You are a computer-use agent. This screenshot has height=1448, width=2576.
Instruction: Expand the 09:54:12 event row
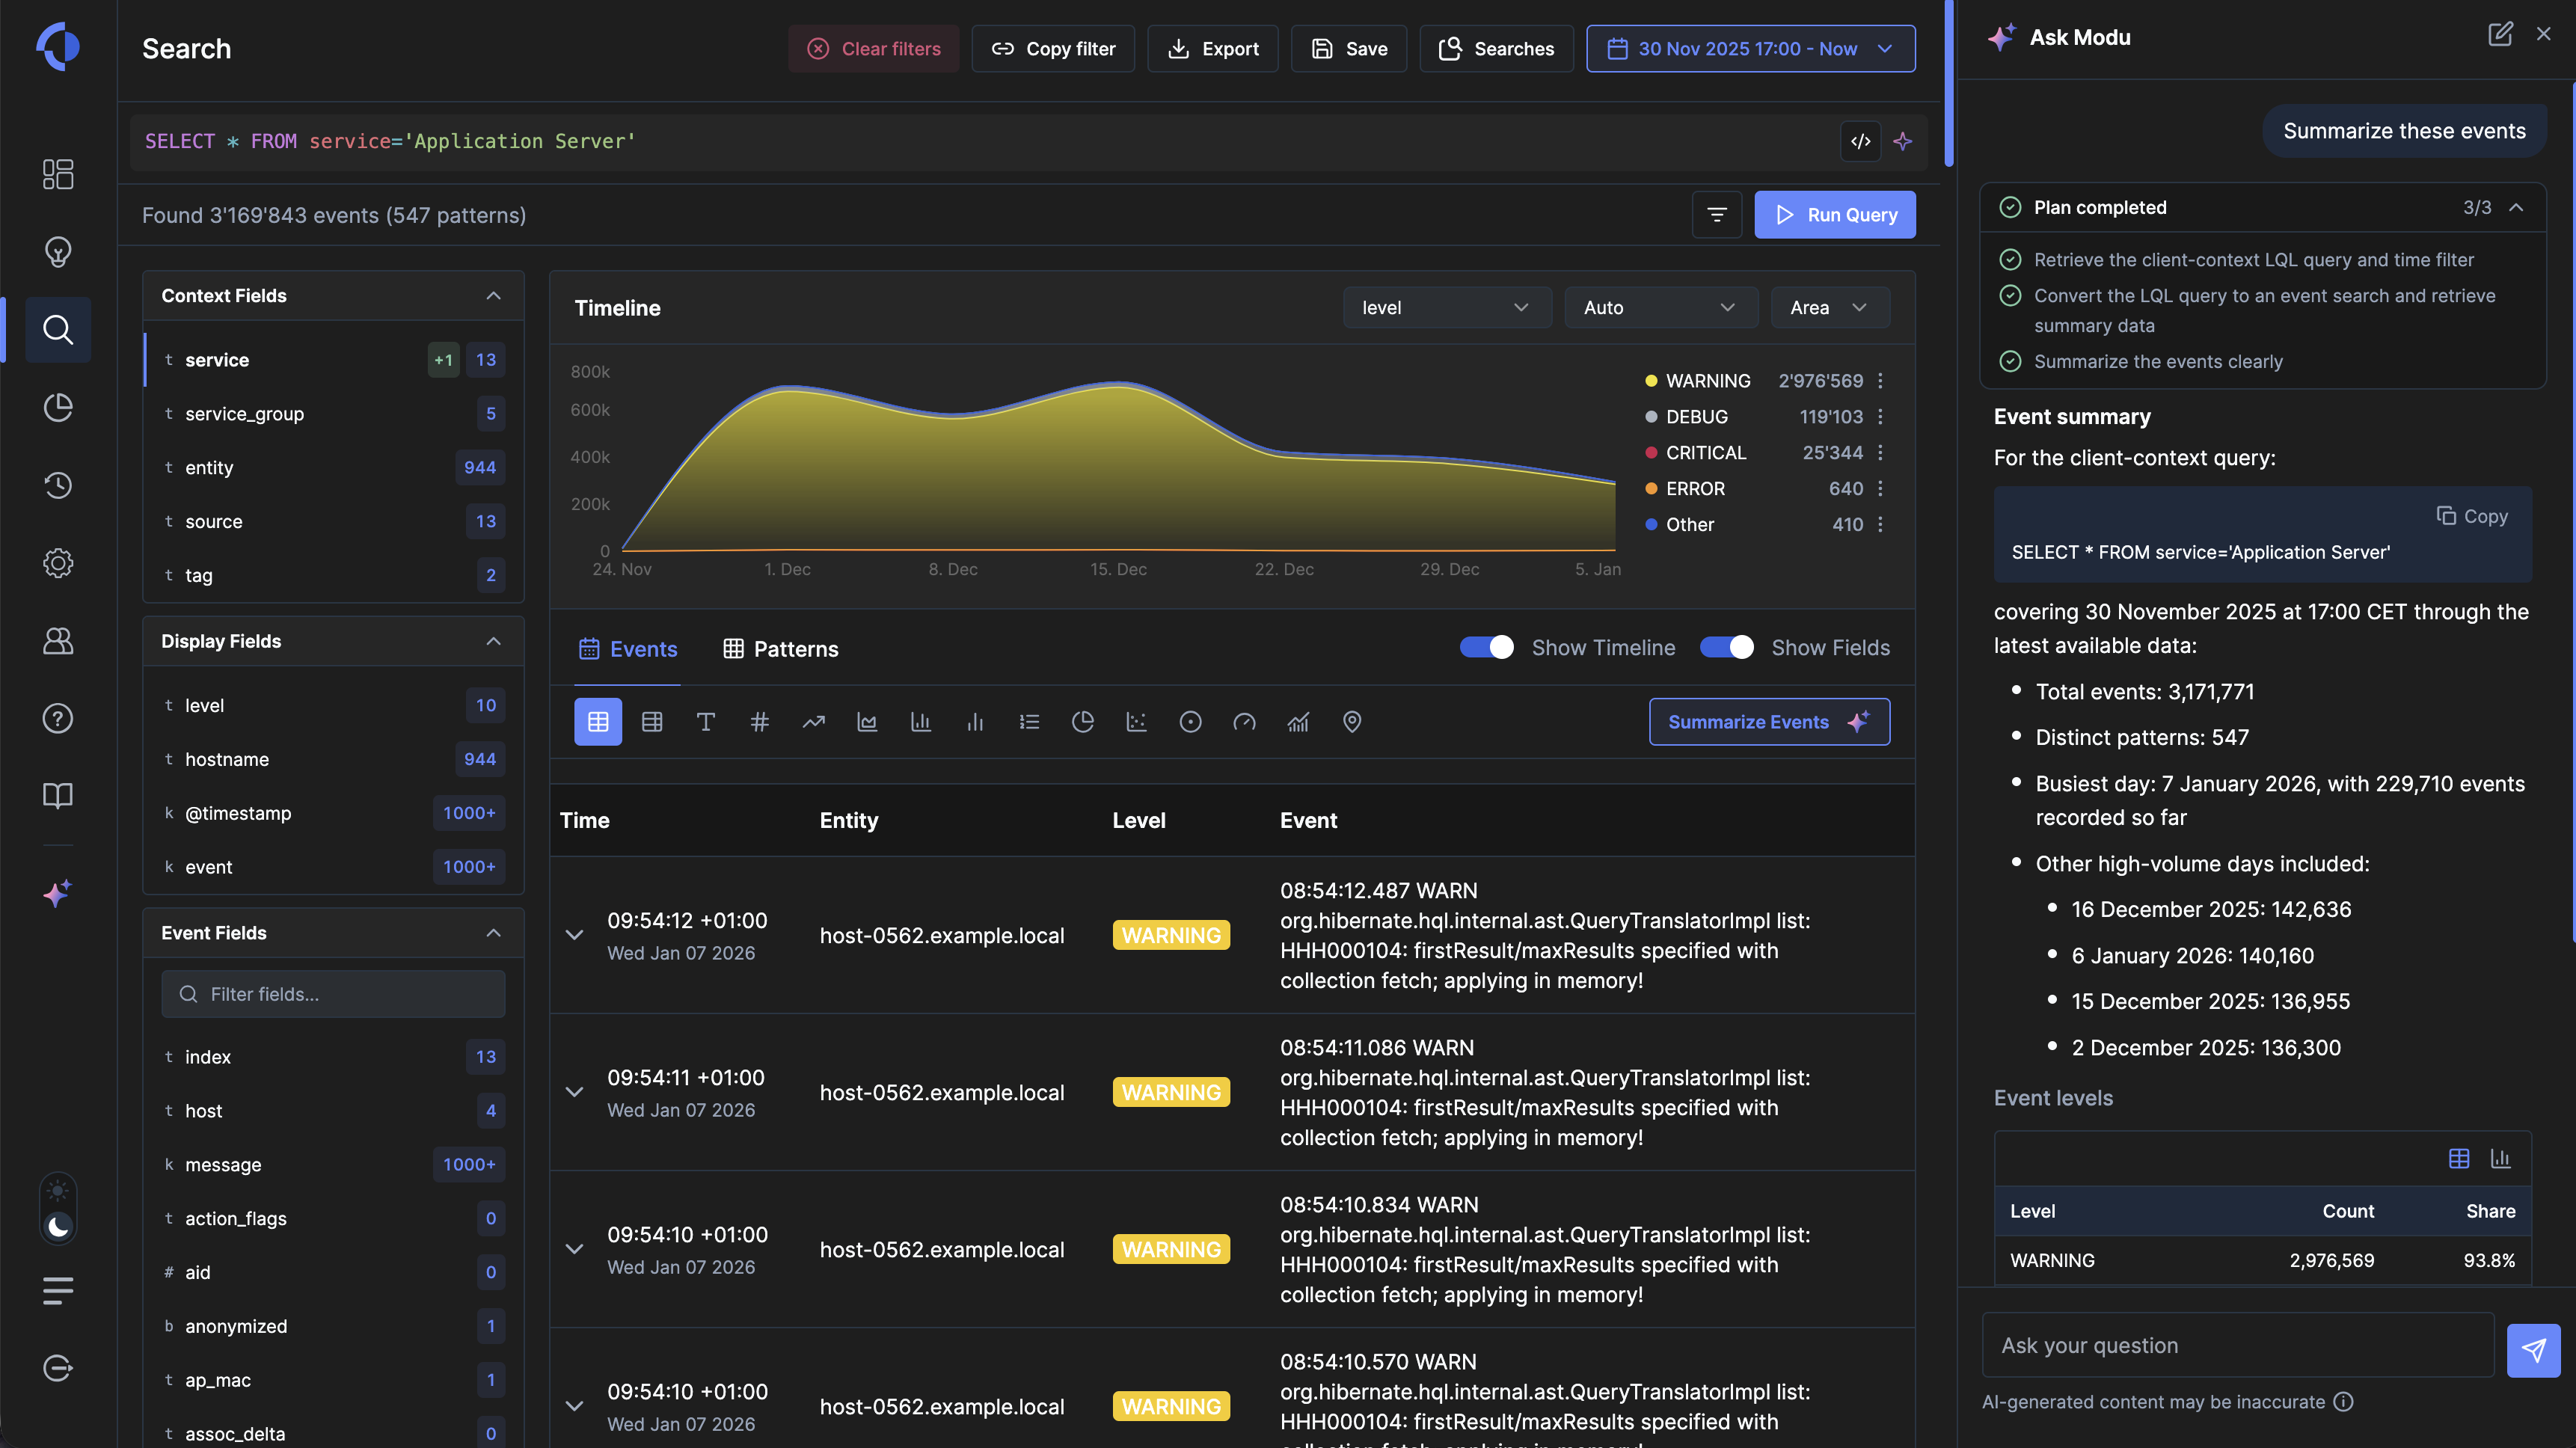pos(574,935)
